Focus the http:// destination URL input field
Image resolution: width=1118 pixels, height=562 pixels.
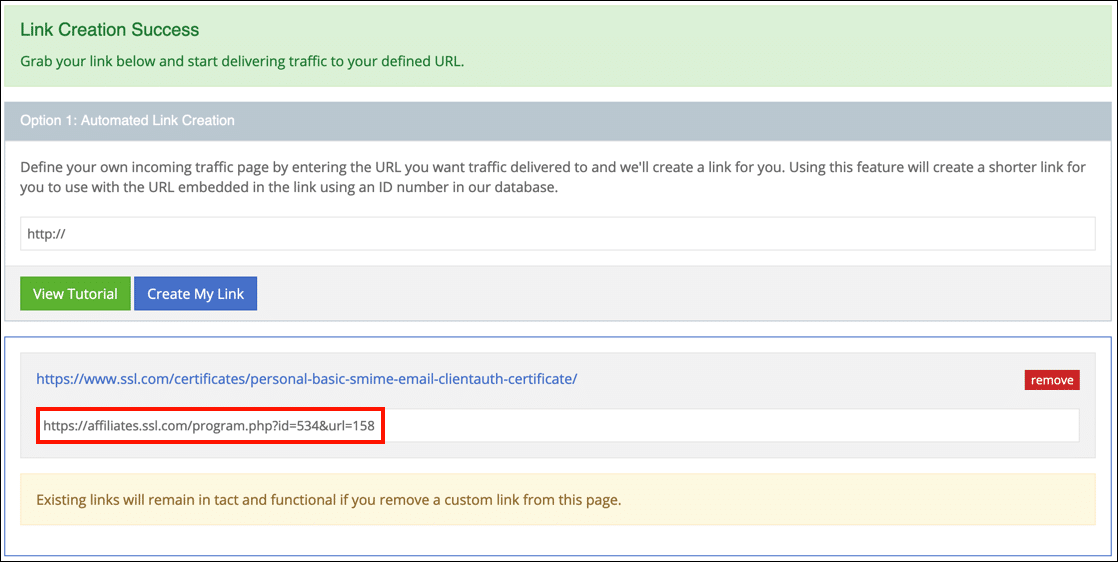tap(557, 234)
